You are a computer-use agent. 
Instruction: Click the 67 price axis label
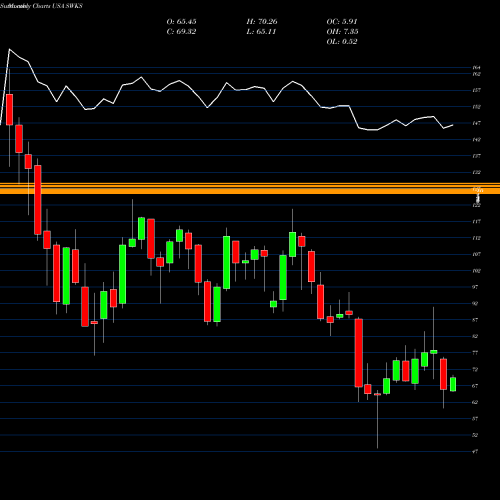click(x=475, y=386)
